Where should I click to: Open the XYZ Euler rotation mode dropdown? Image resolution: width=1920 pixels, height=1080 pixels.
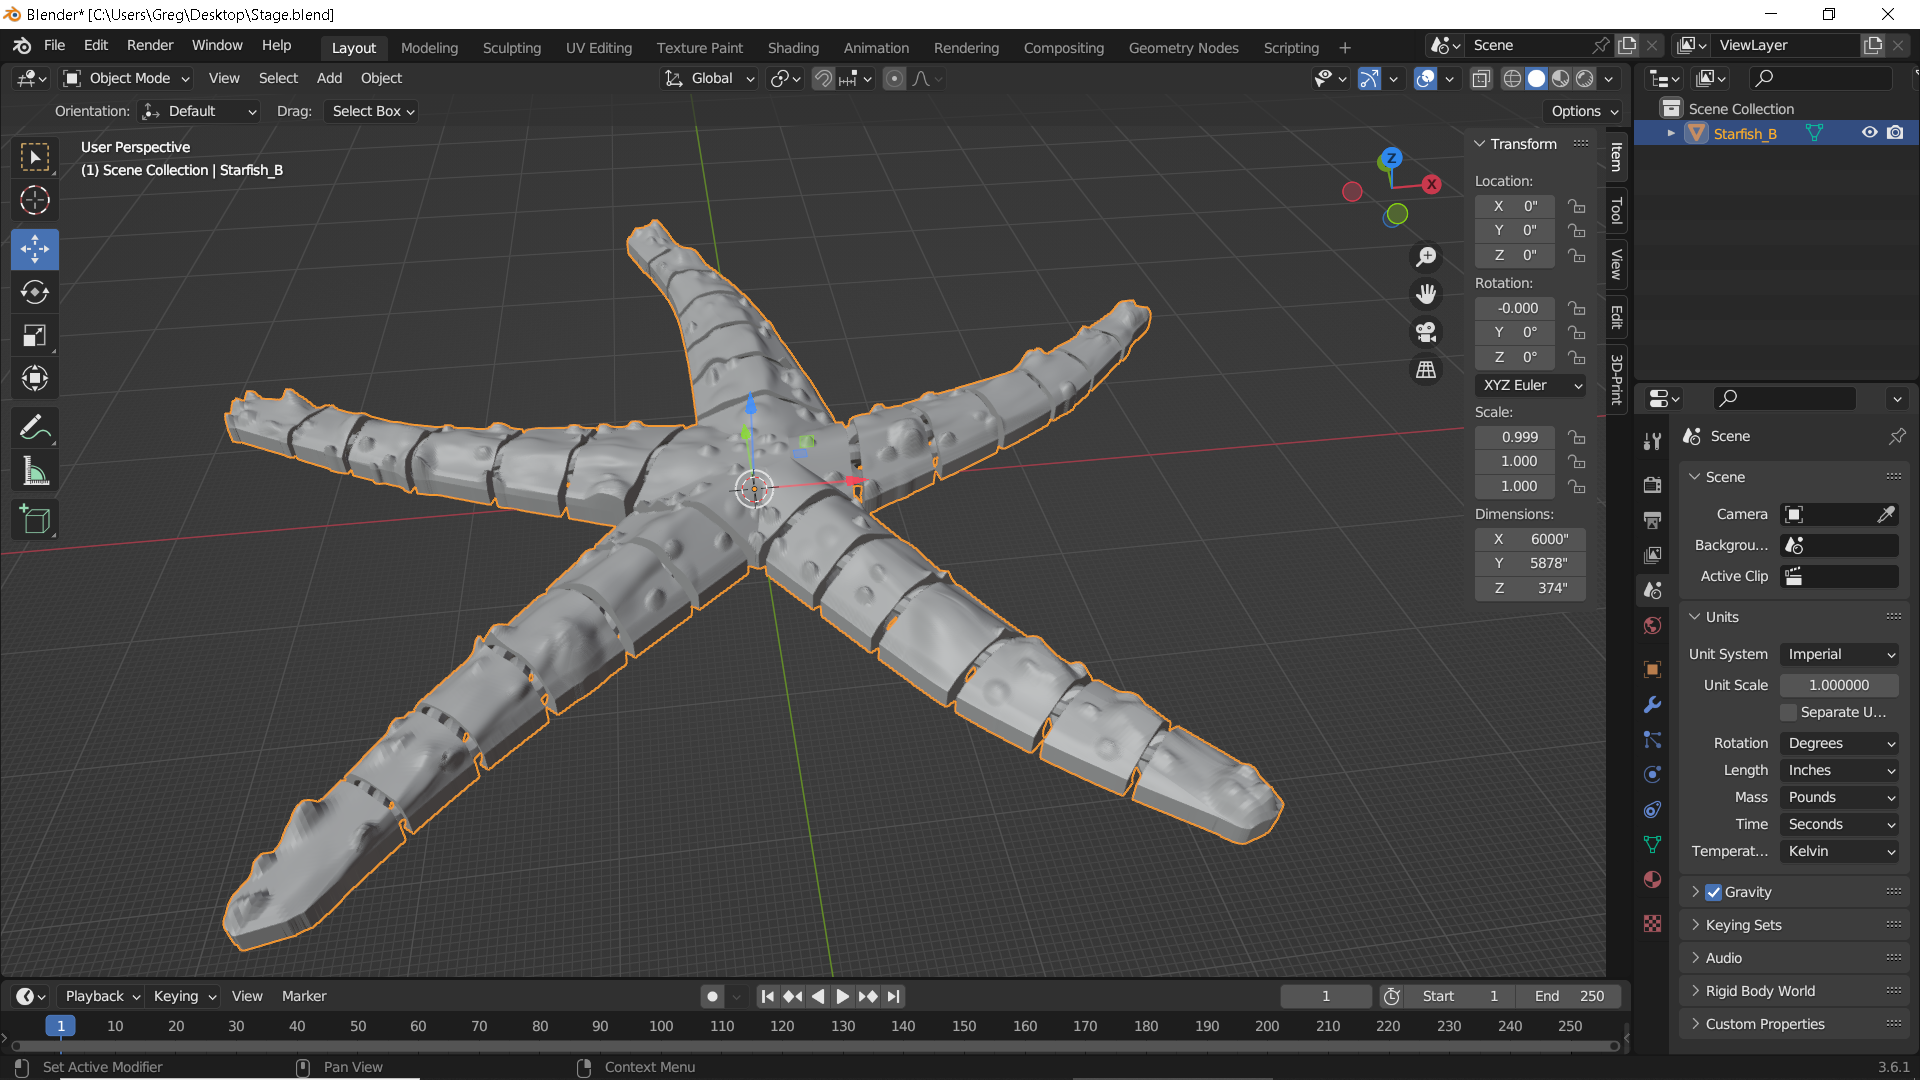click(1530, 385)
